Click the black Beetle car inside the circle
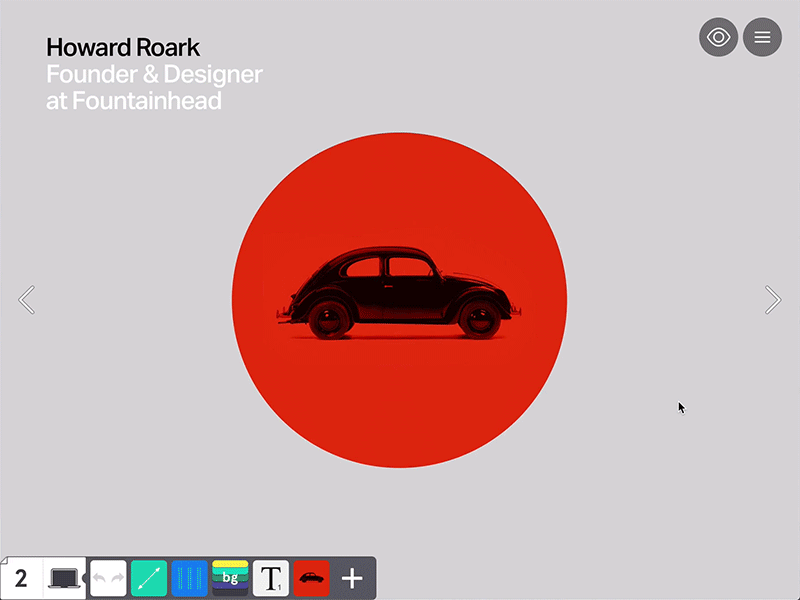800x600 pixels. tap(398, 290)
